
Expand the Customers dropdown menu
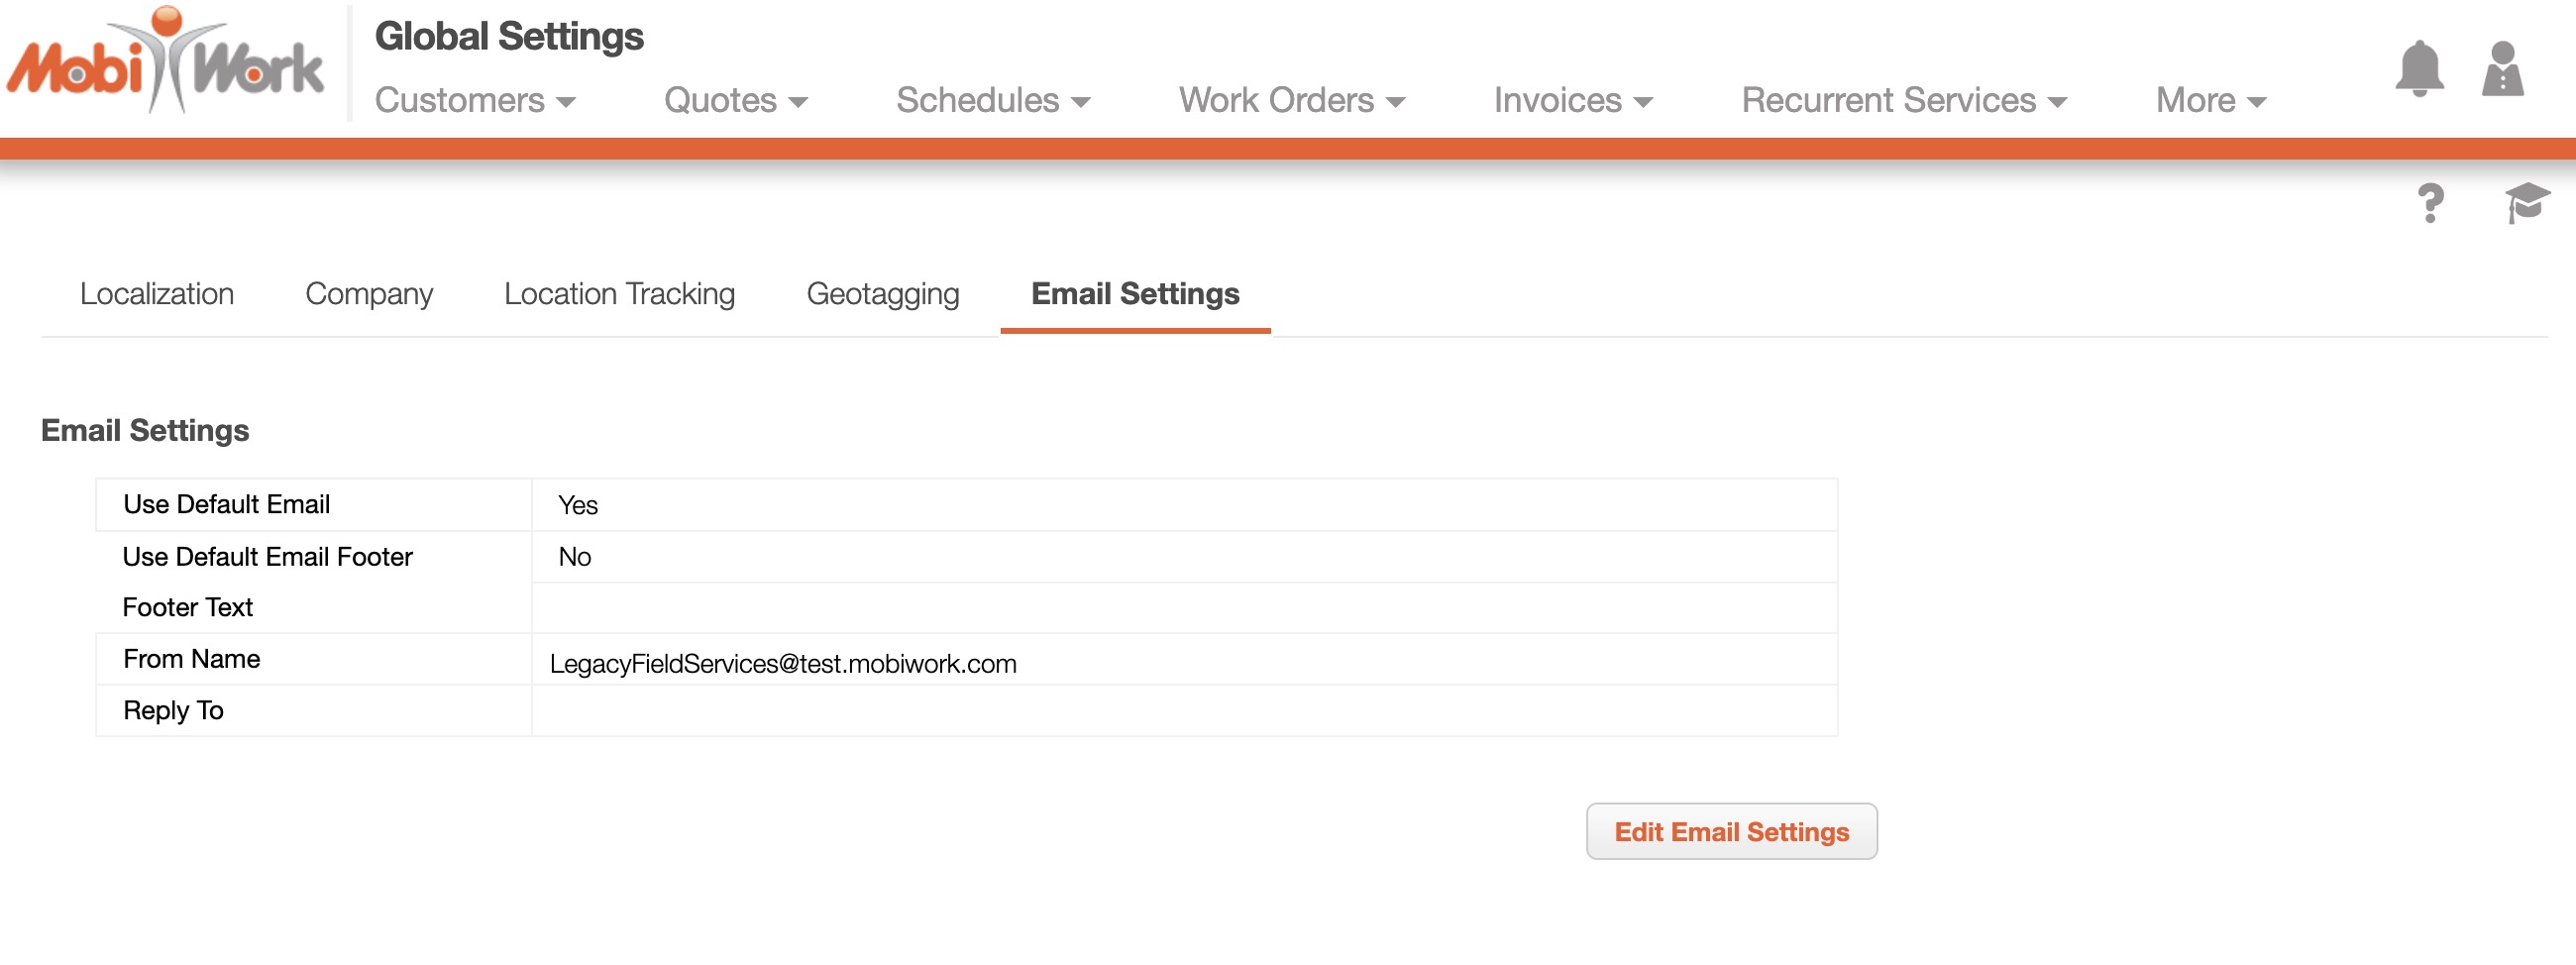(475, 100)
